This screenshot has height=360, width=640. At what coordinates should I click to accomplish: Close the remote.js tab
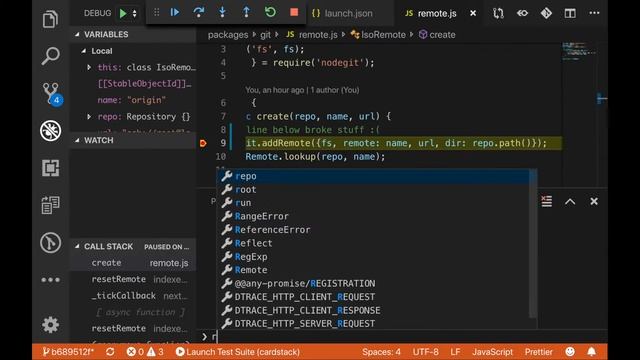[473, 13]
